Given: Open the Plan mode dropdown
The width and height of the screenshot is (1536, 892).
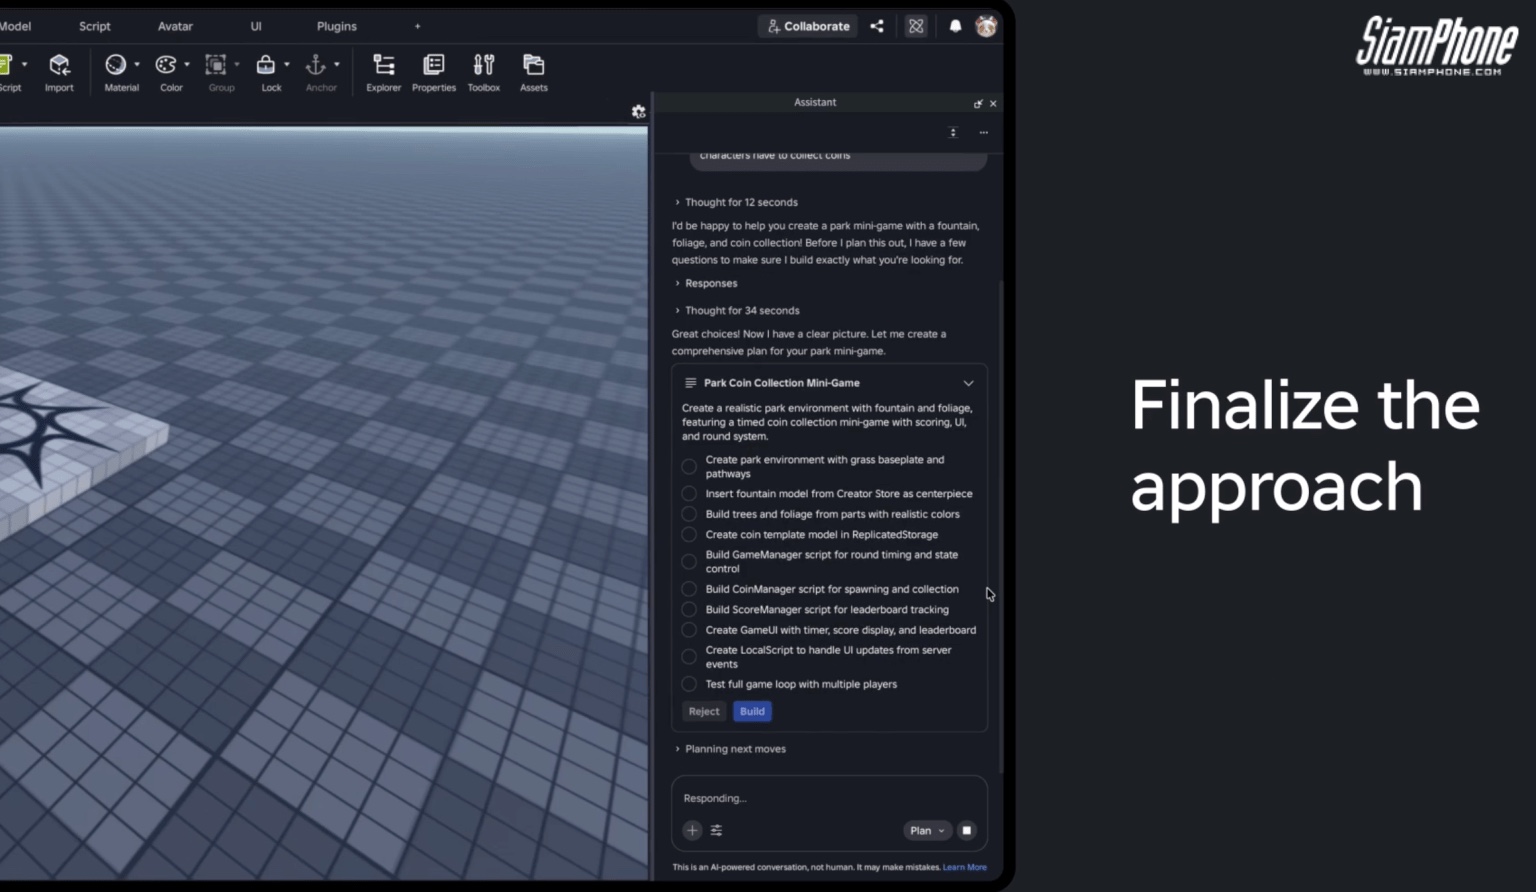Looking at the screenshot, I should coord(927,830).
